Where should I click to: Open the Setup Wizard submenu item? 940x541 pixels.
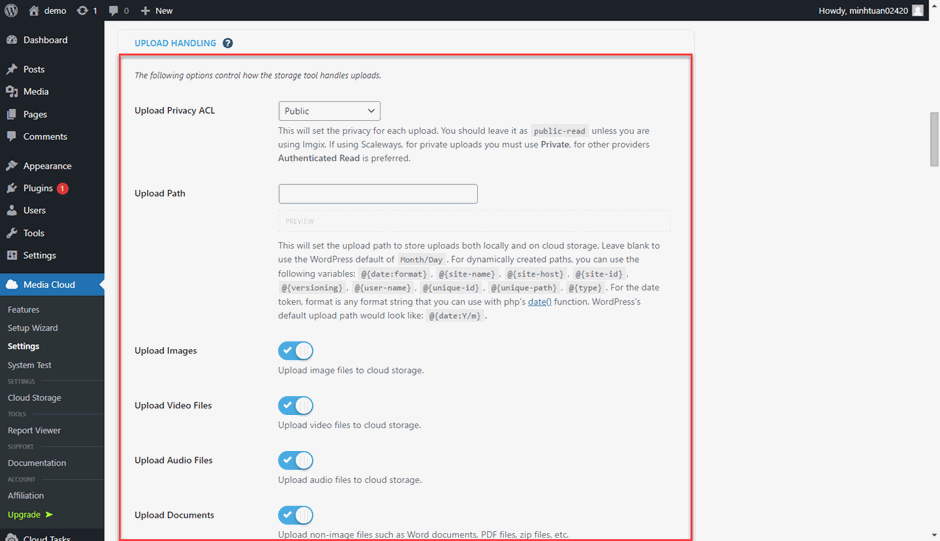tap(32, 328)
